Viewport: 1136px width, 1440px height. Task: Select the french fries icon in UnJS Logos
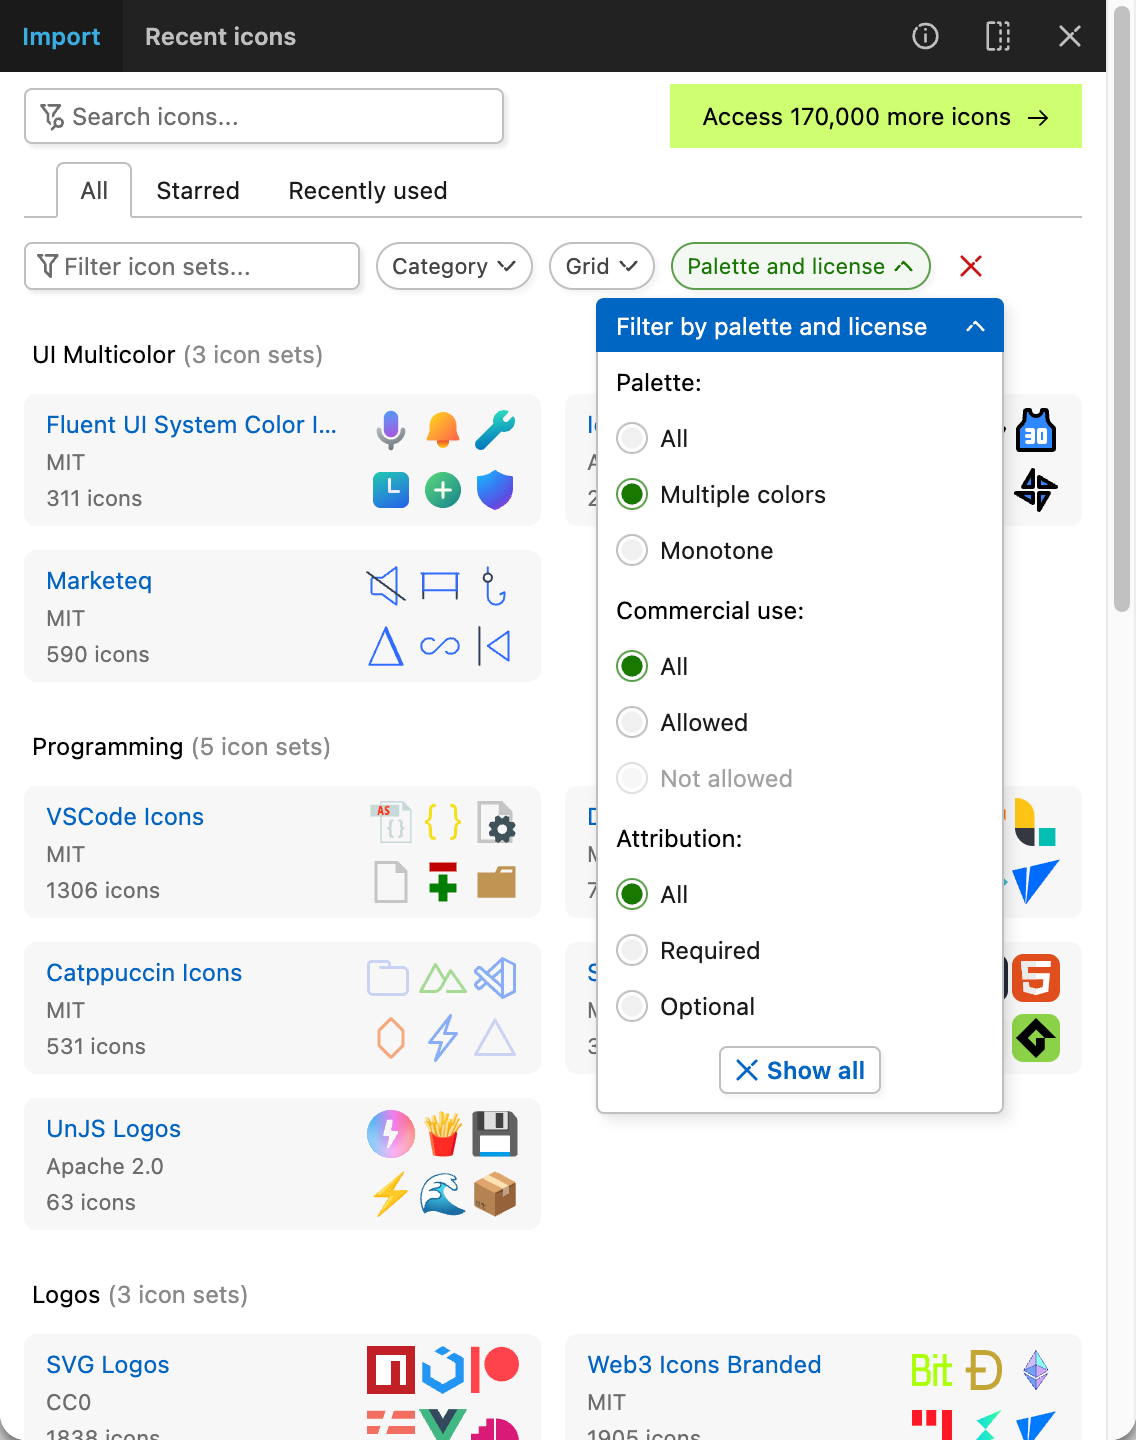tap(443, 1134)
